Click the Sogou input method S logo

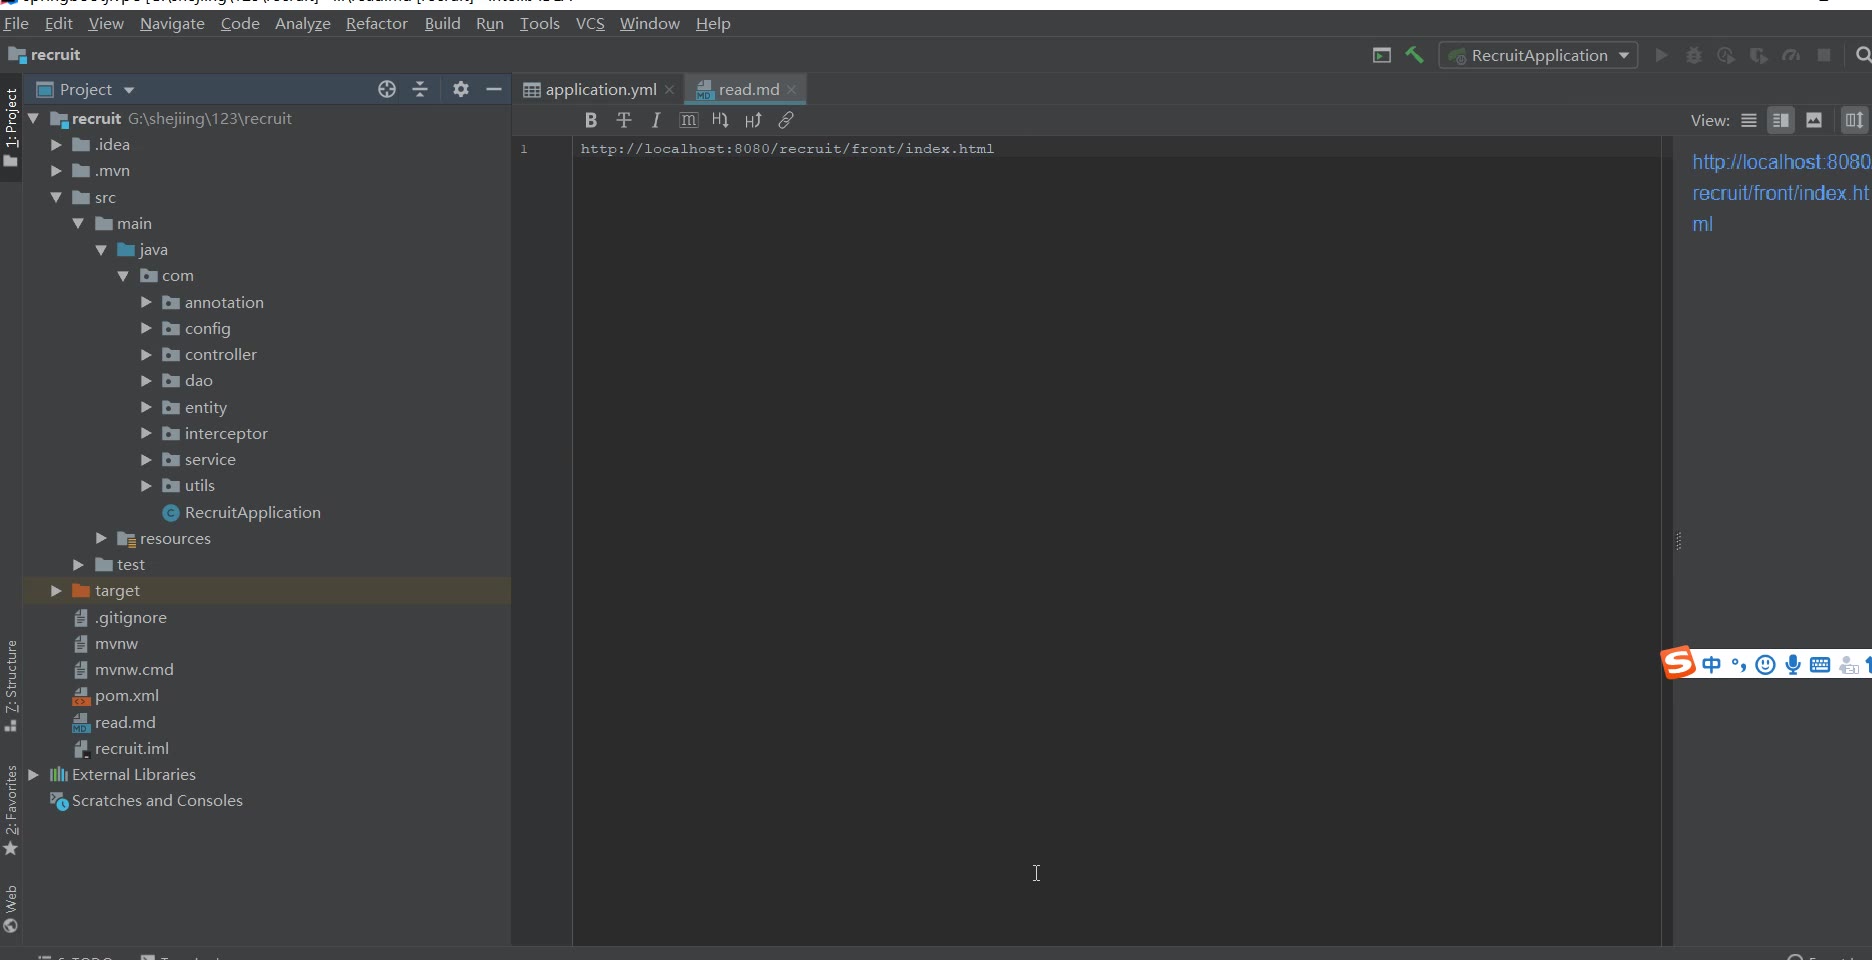[x=1679, y=663]
